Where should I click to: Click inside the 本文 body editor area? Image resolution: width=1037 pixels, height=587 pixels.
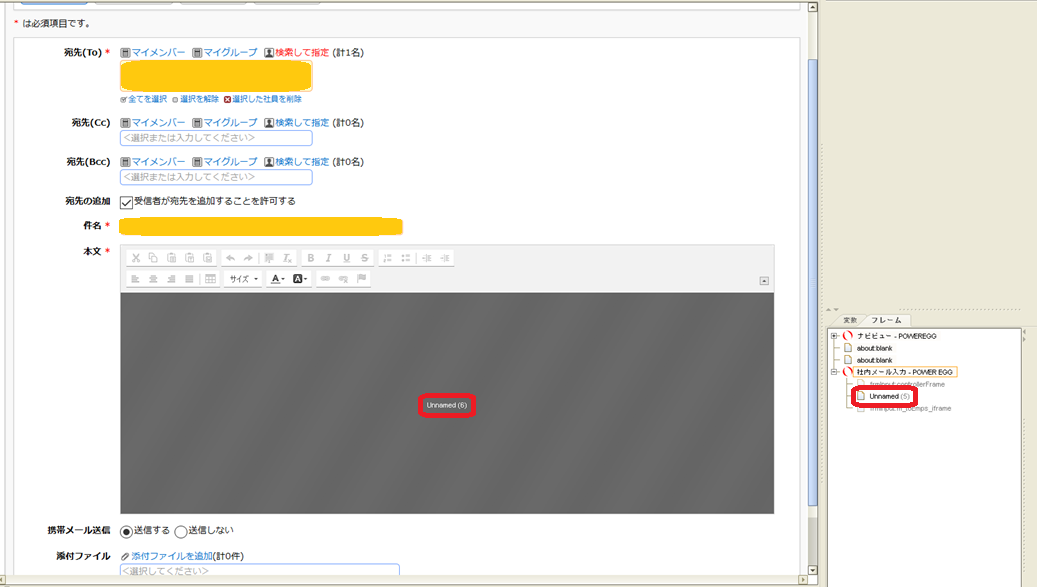tap(447, 403)
